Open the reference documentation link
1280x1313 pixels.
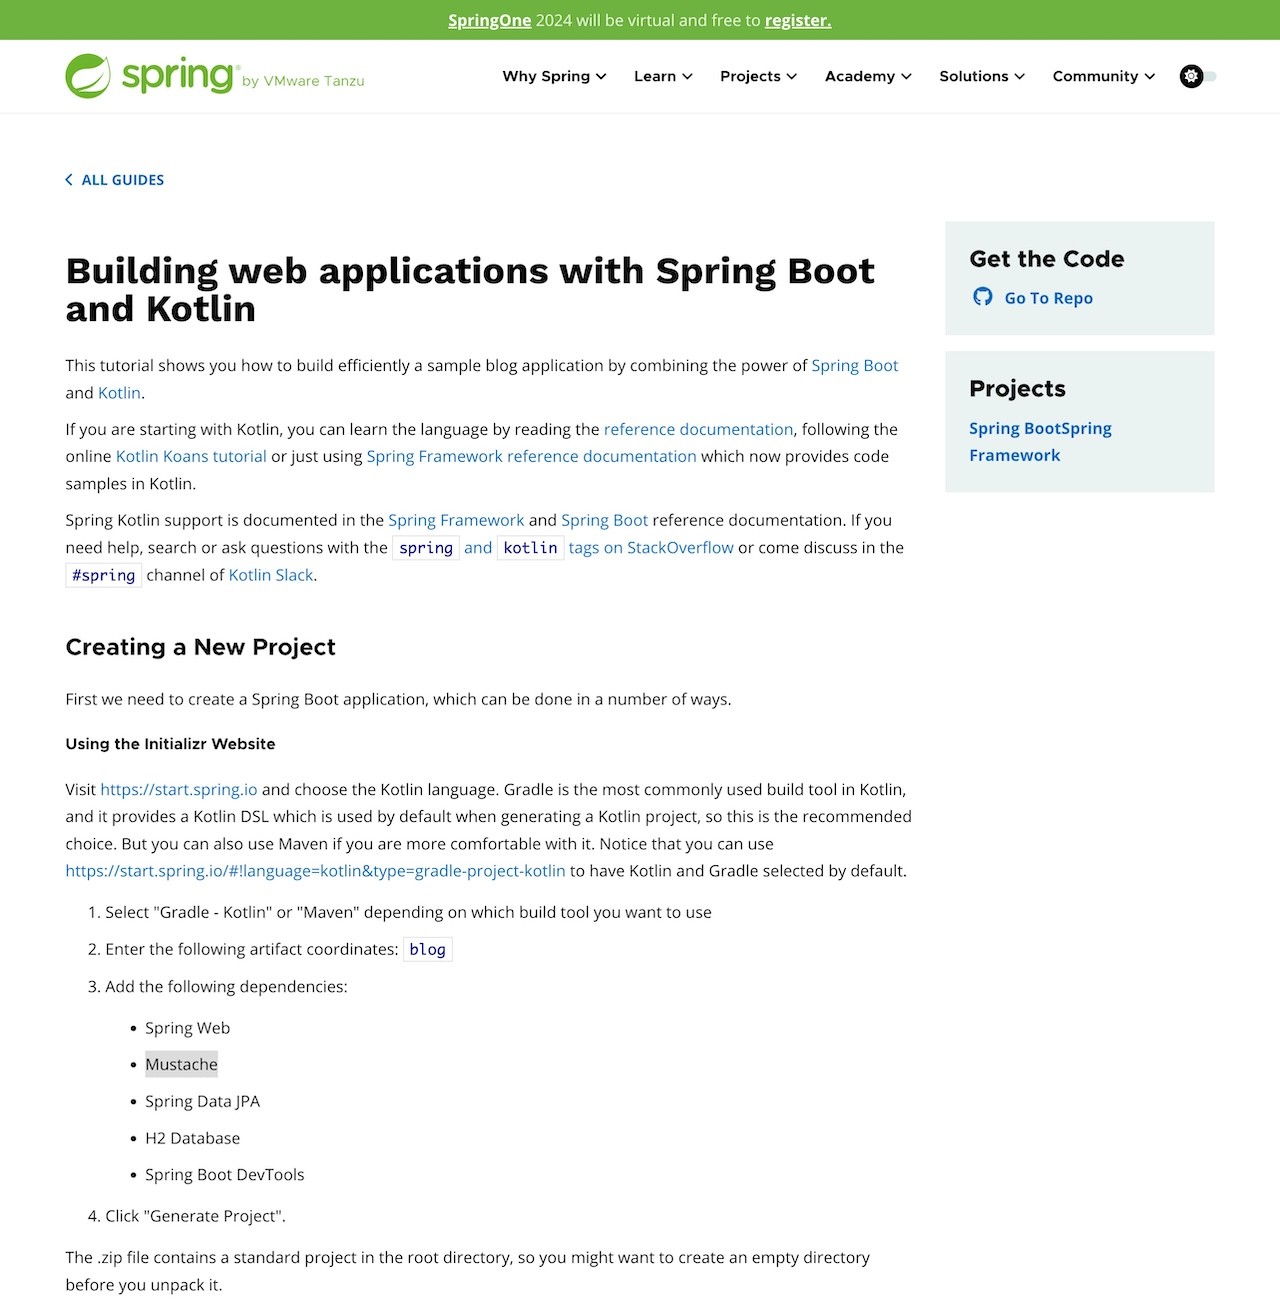(698, 429)
